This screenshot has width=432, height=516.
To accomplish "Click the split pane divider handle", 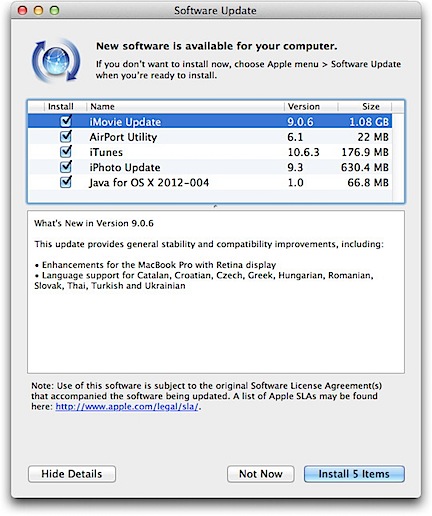I will coord(215,207).
